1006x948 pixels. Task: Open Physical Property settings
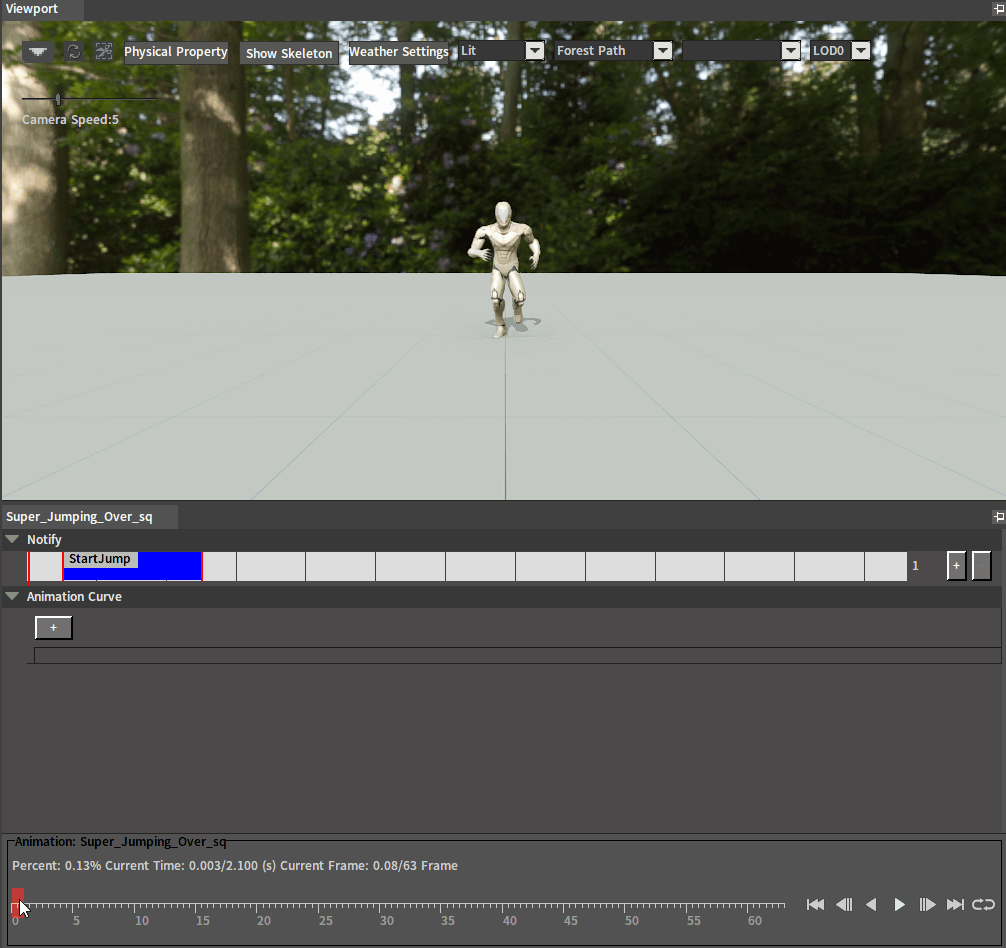point(176,52)
